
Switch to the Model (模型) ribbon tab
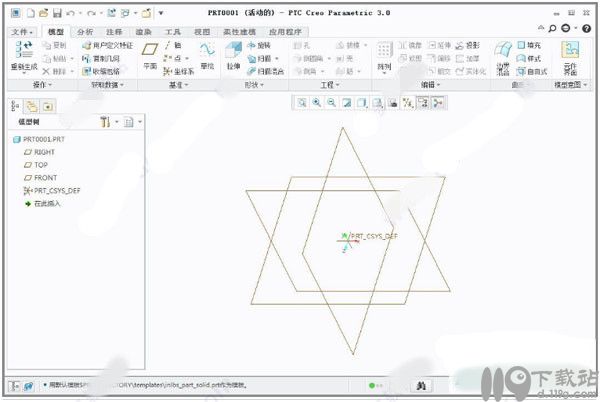55,32
